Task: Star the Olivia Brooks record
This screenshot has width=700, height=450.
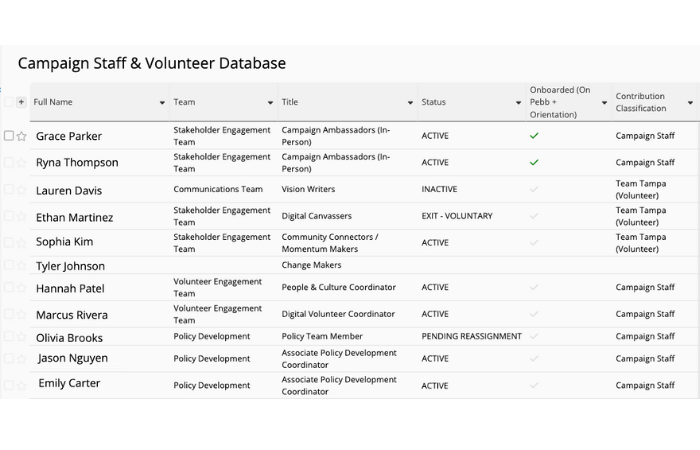Action: tap(21, 338)
